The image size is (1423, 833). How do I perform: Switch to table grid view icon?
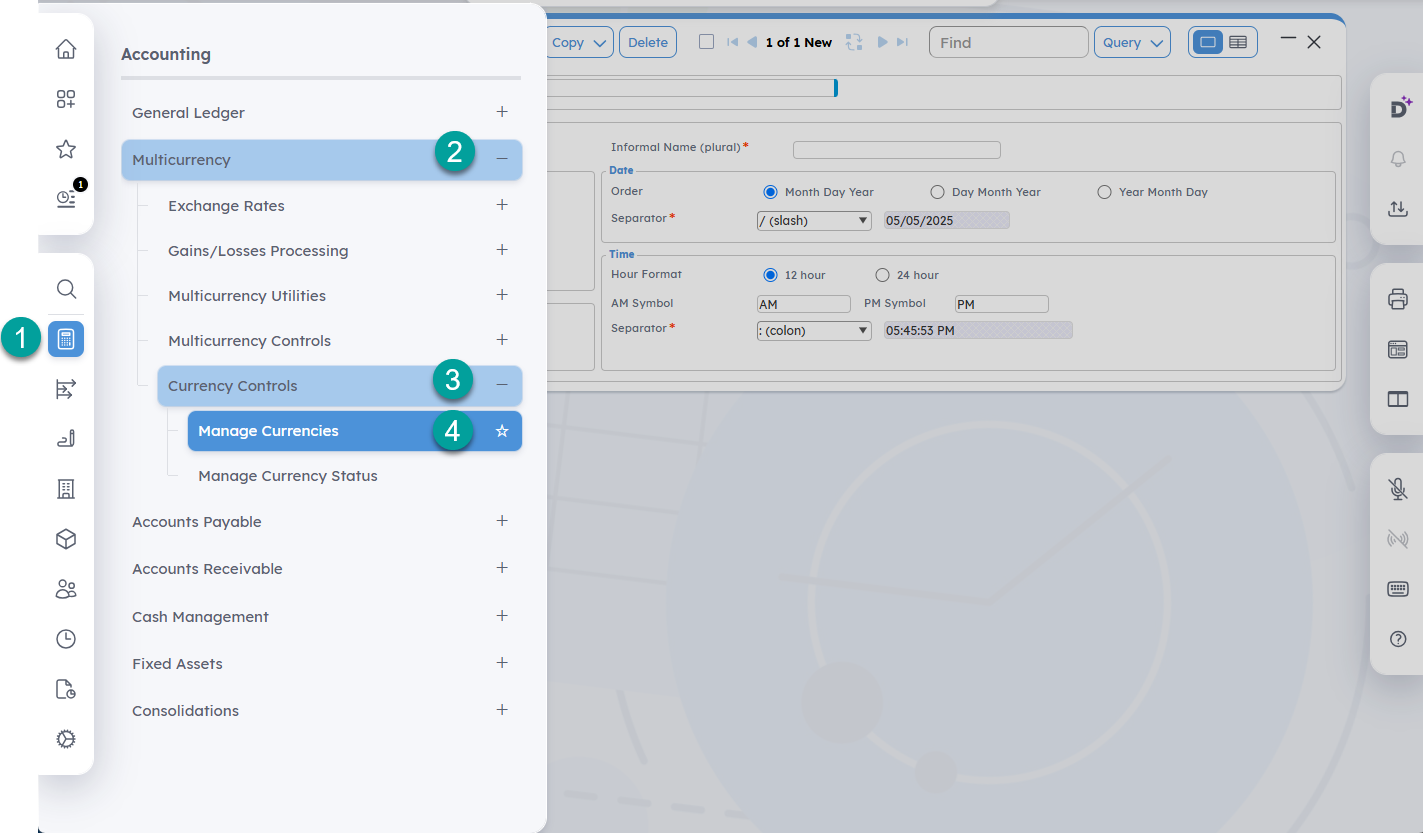coord(1238,42)
